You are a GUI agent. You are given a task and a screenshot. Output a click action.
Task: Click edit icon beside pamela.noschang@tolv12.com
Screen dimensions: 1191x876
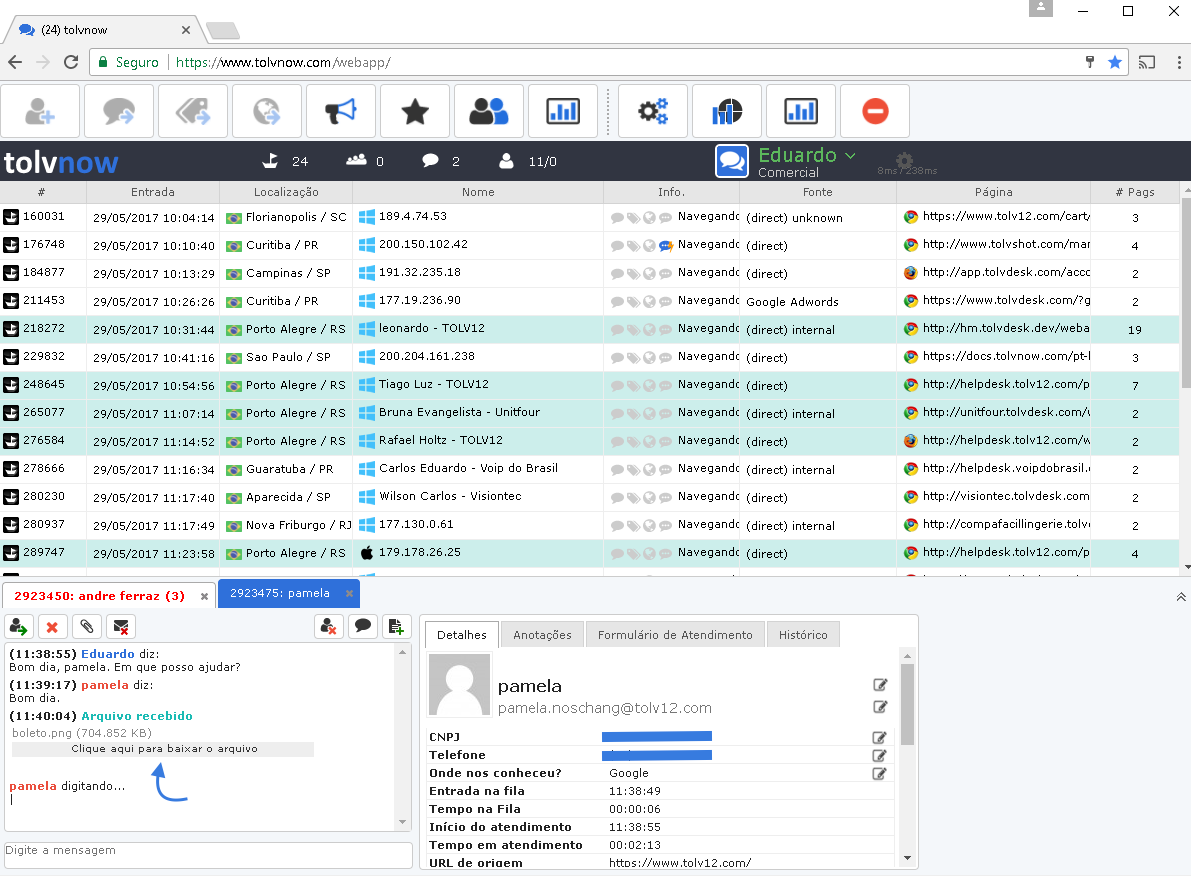click(x=880, y=707)
